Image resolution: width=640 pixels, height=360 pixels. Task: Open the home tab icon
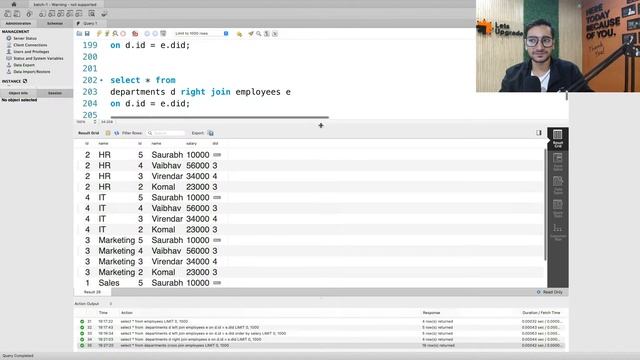14,4
